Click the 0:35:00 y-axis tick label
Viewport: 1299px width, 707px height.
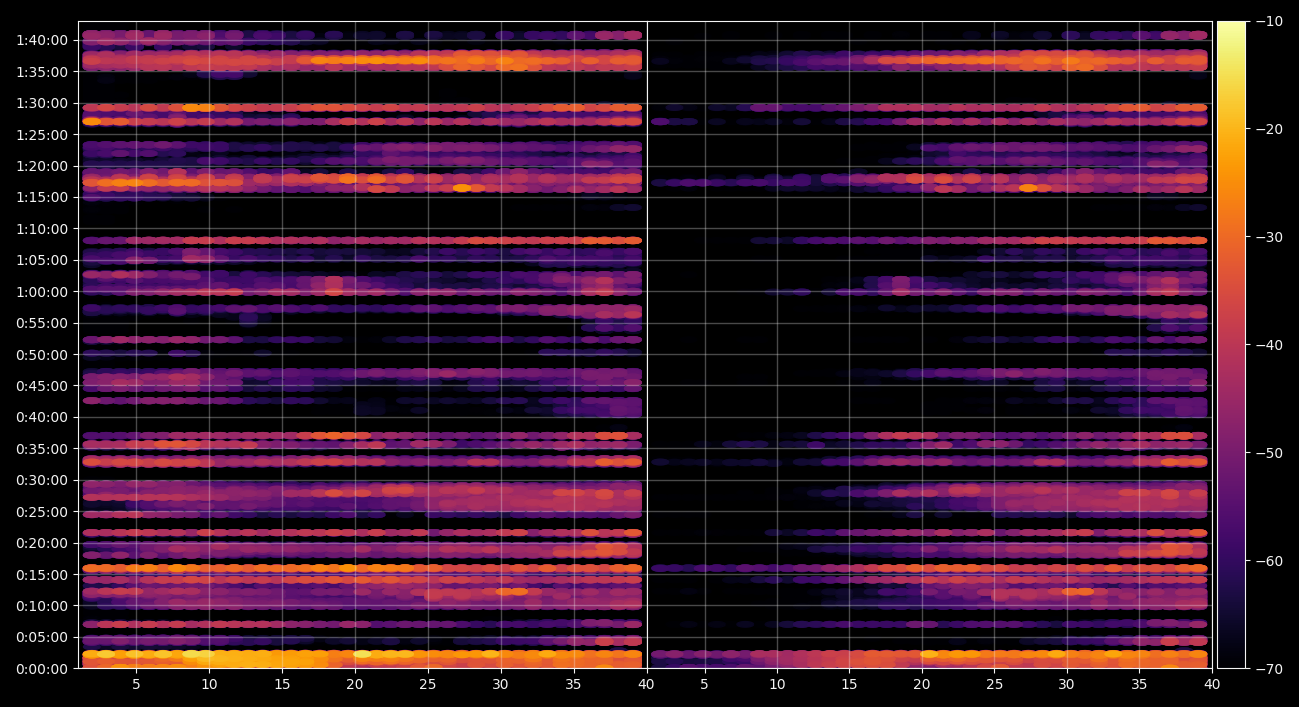[42, 448]
